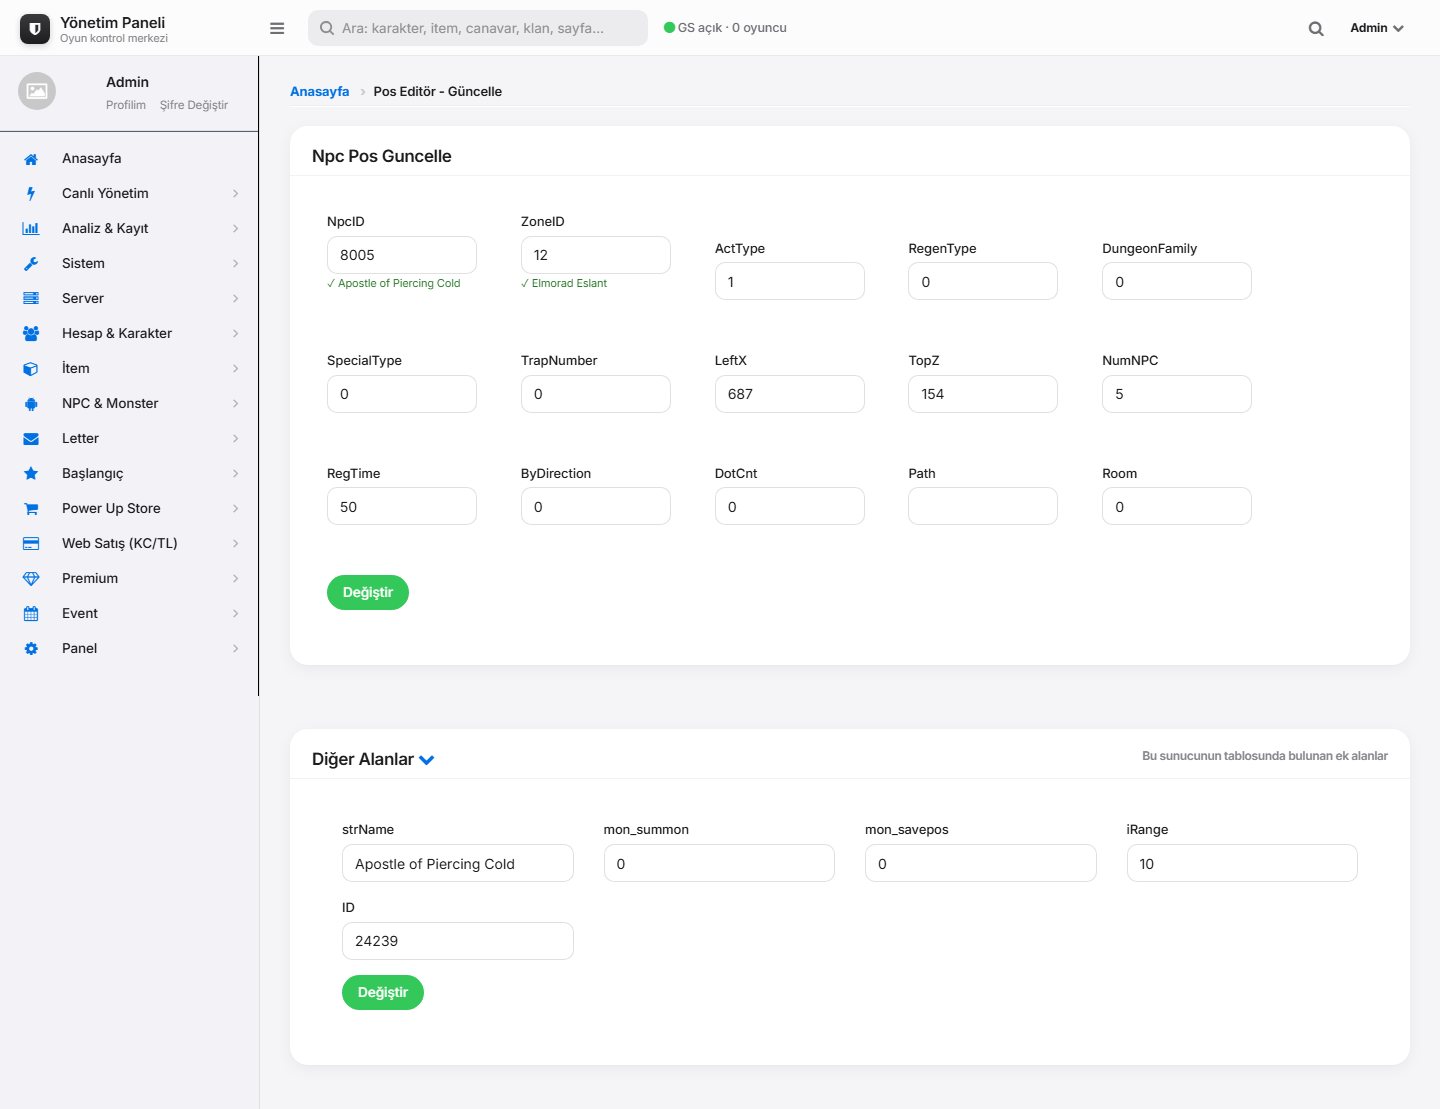The height and width of the screenshot is (1109, 1440).
Task: Open the Profilim link
Action: coord(126,105)
